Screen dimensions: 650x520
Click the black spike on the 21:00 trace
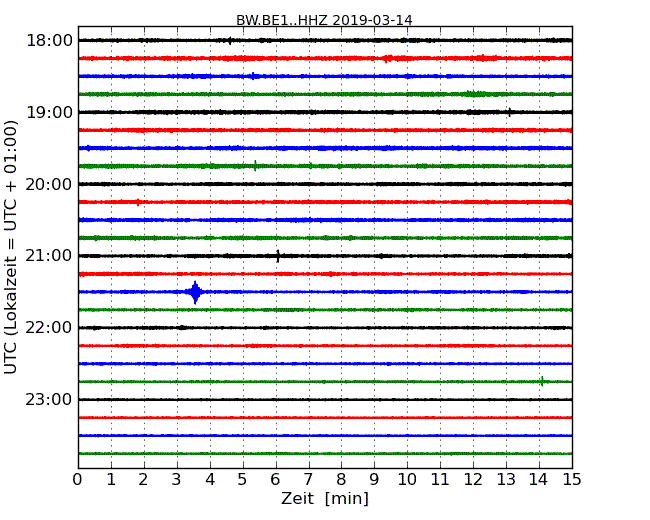point(278,256)
